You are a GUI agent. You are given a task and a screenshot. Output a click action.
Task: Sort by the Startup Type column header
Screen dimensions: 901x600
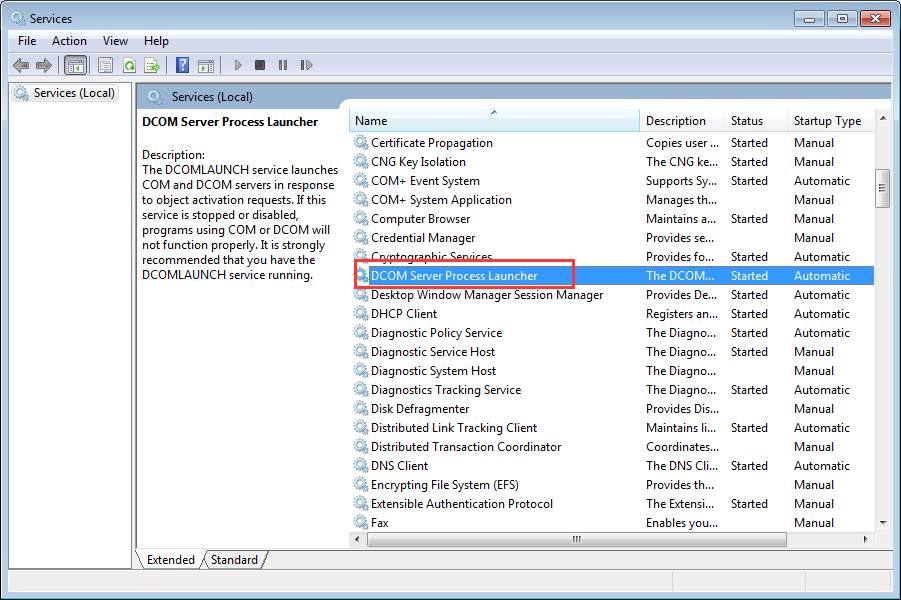[830, 121]
